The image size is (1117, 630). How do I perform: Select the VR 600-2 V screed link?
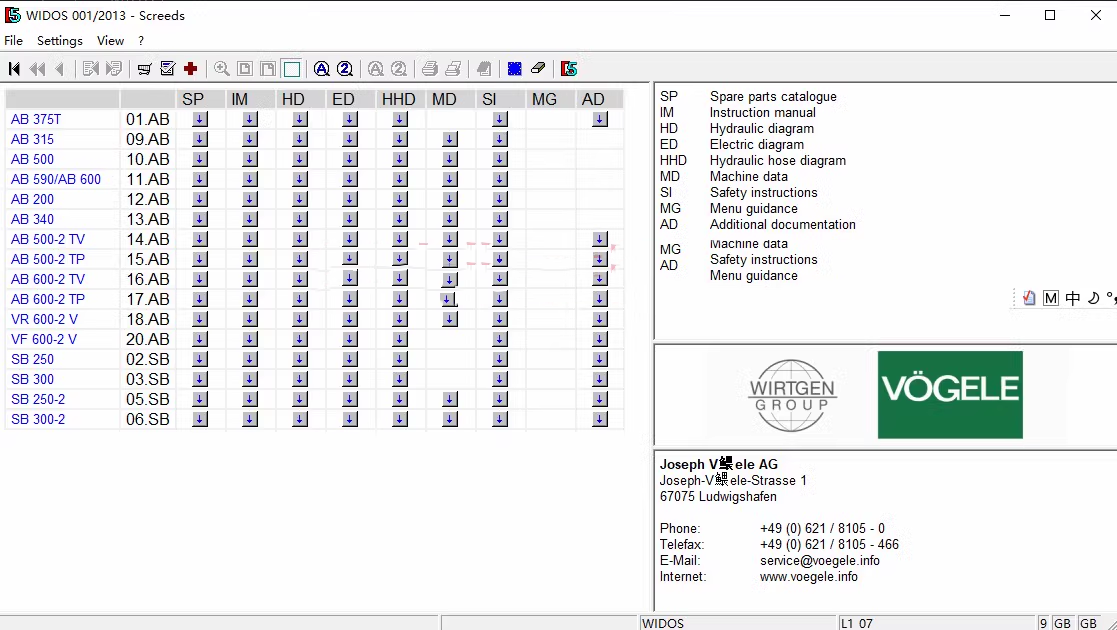(x=44, y=319)
